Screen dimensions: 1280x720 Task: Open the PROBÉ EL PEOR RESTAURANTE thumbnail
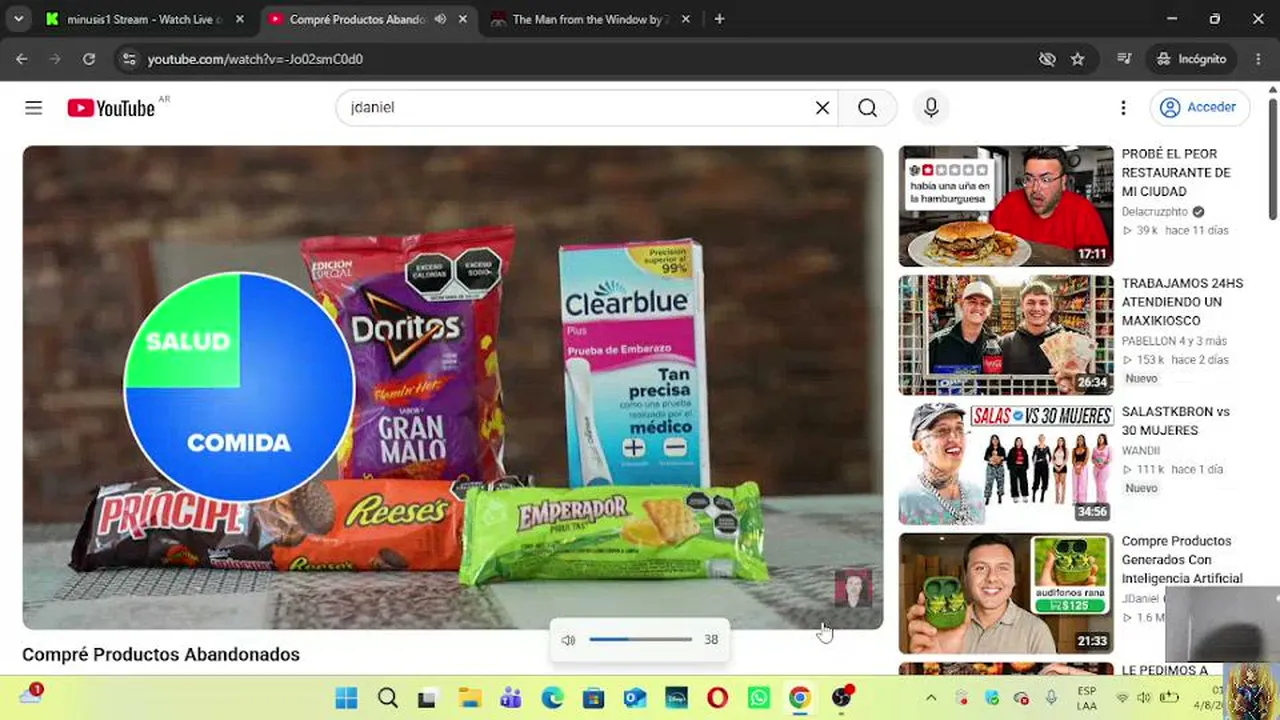pos(1005,206)
